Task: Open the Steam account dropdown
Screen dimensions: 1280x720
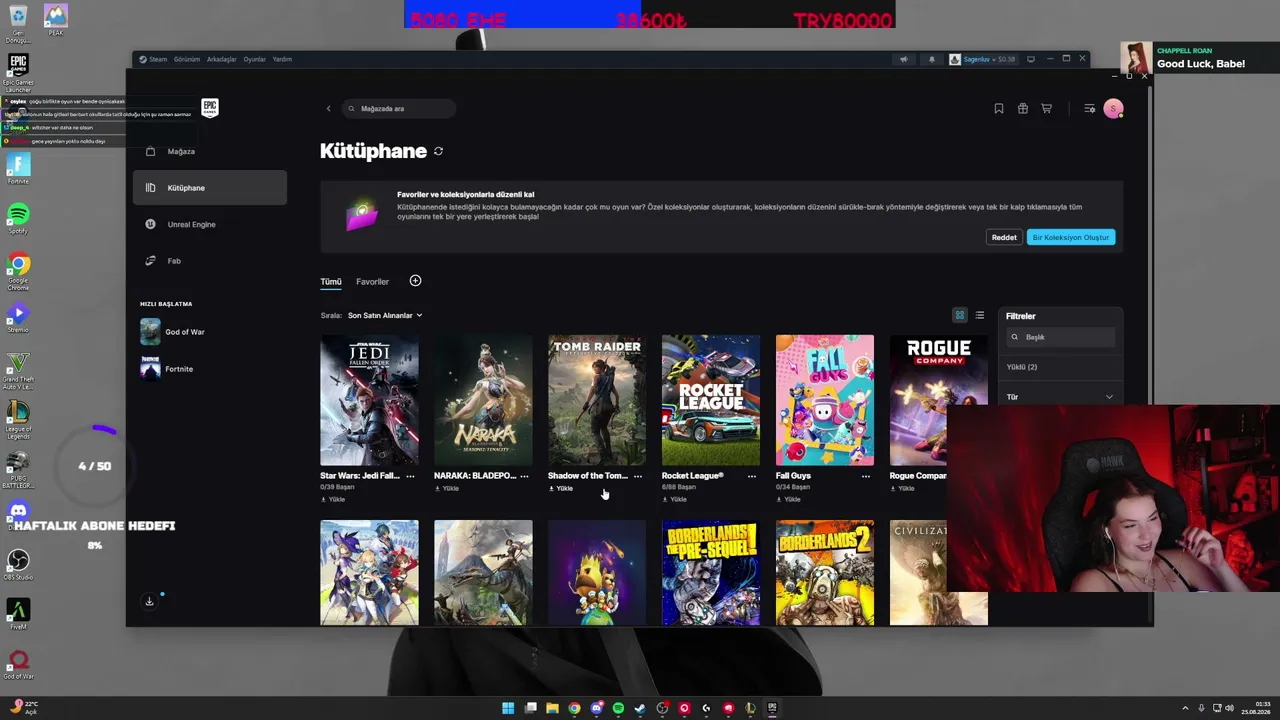Action: (x=982, y=59)
